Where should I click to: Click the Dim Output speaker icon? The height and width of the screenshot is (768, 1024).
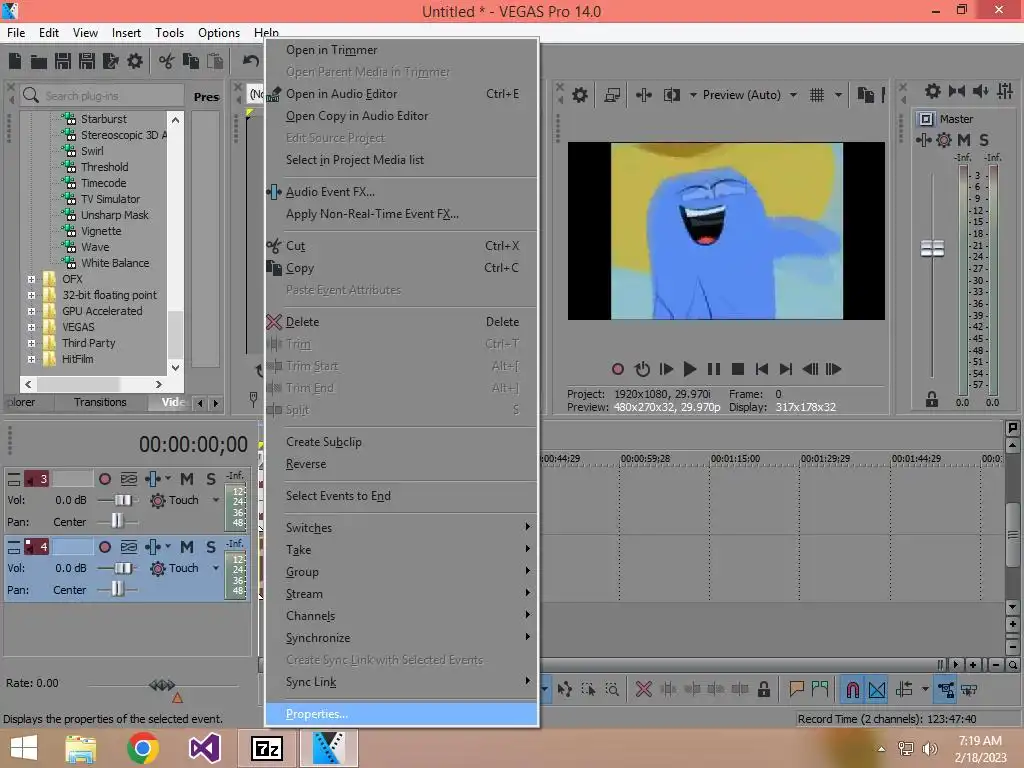pos(980,91)
